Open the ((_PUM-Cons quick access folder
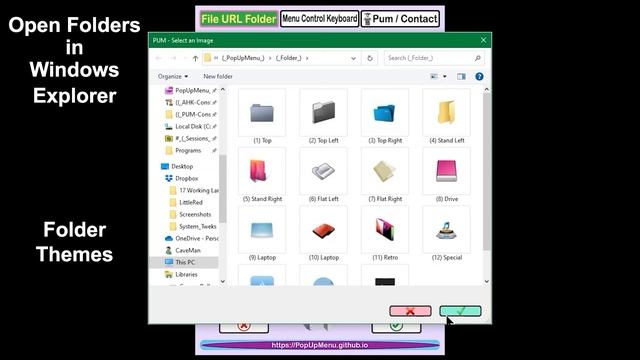 coord(190,114)
